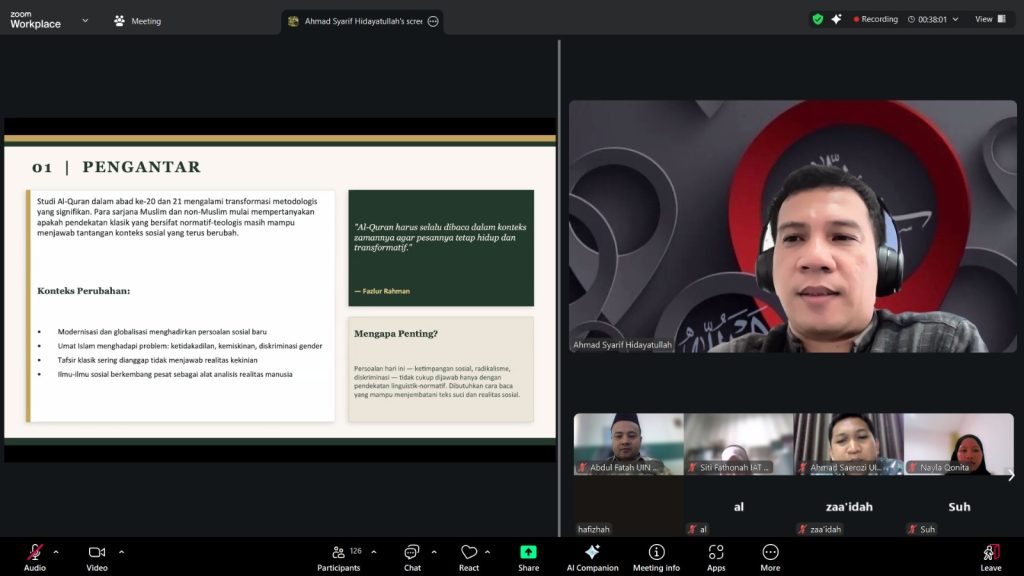Viewport: 1024px width, 576px height.
Task: Open screen share options ellipsis menu
Action: pos(433,21)
